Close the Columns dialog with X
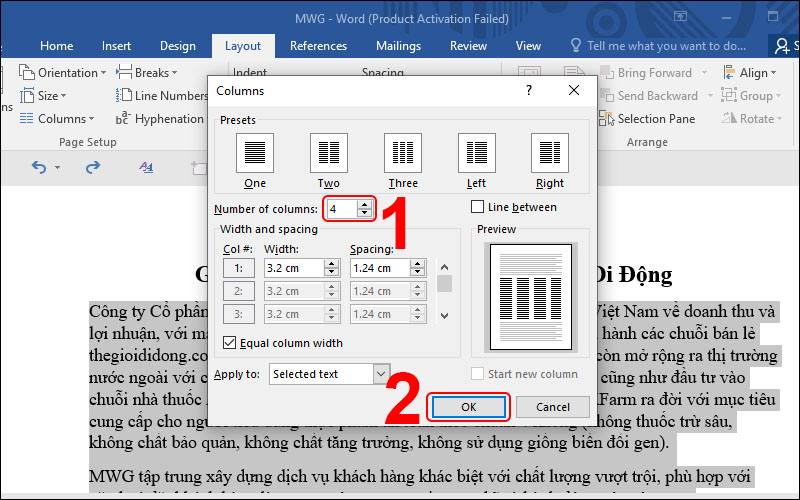 point(573,90)
